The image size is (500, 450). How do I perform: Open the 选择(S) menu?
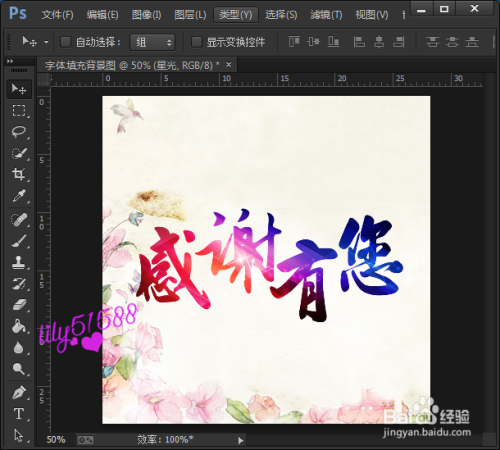pos(281,15)
